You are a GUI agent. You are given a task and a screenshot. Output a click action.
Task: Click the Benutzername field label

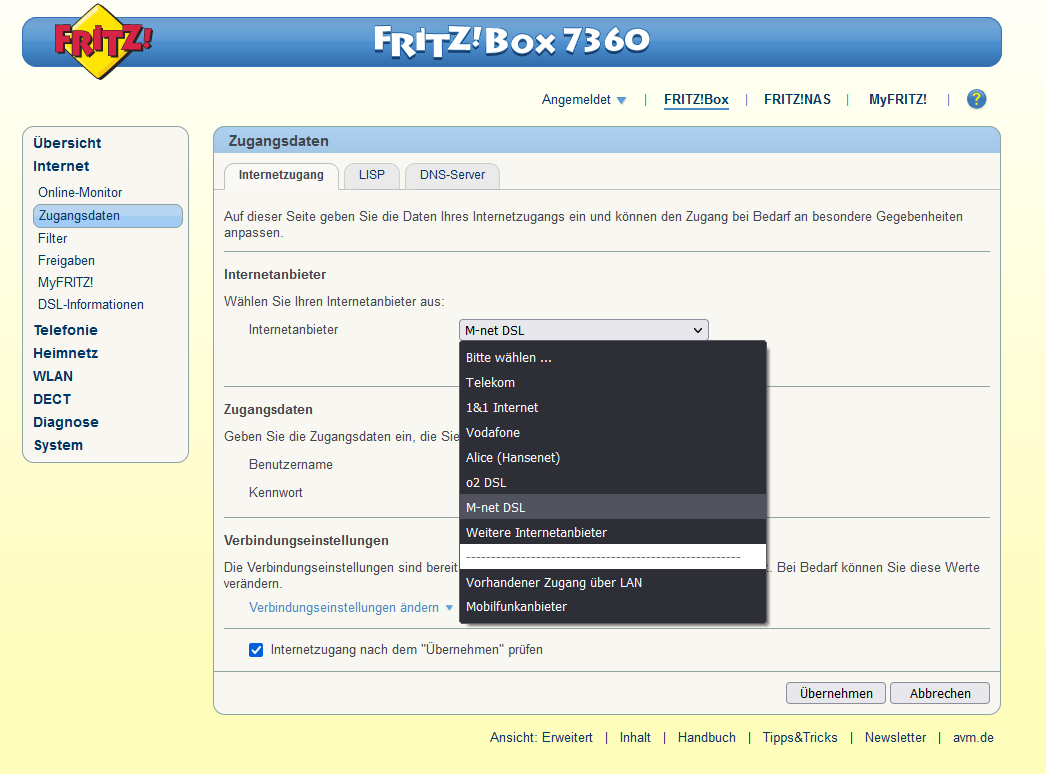[291, 464]
